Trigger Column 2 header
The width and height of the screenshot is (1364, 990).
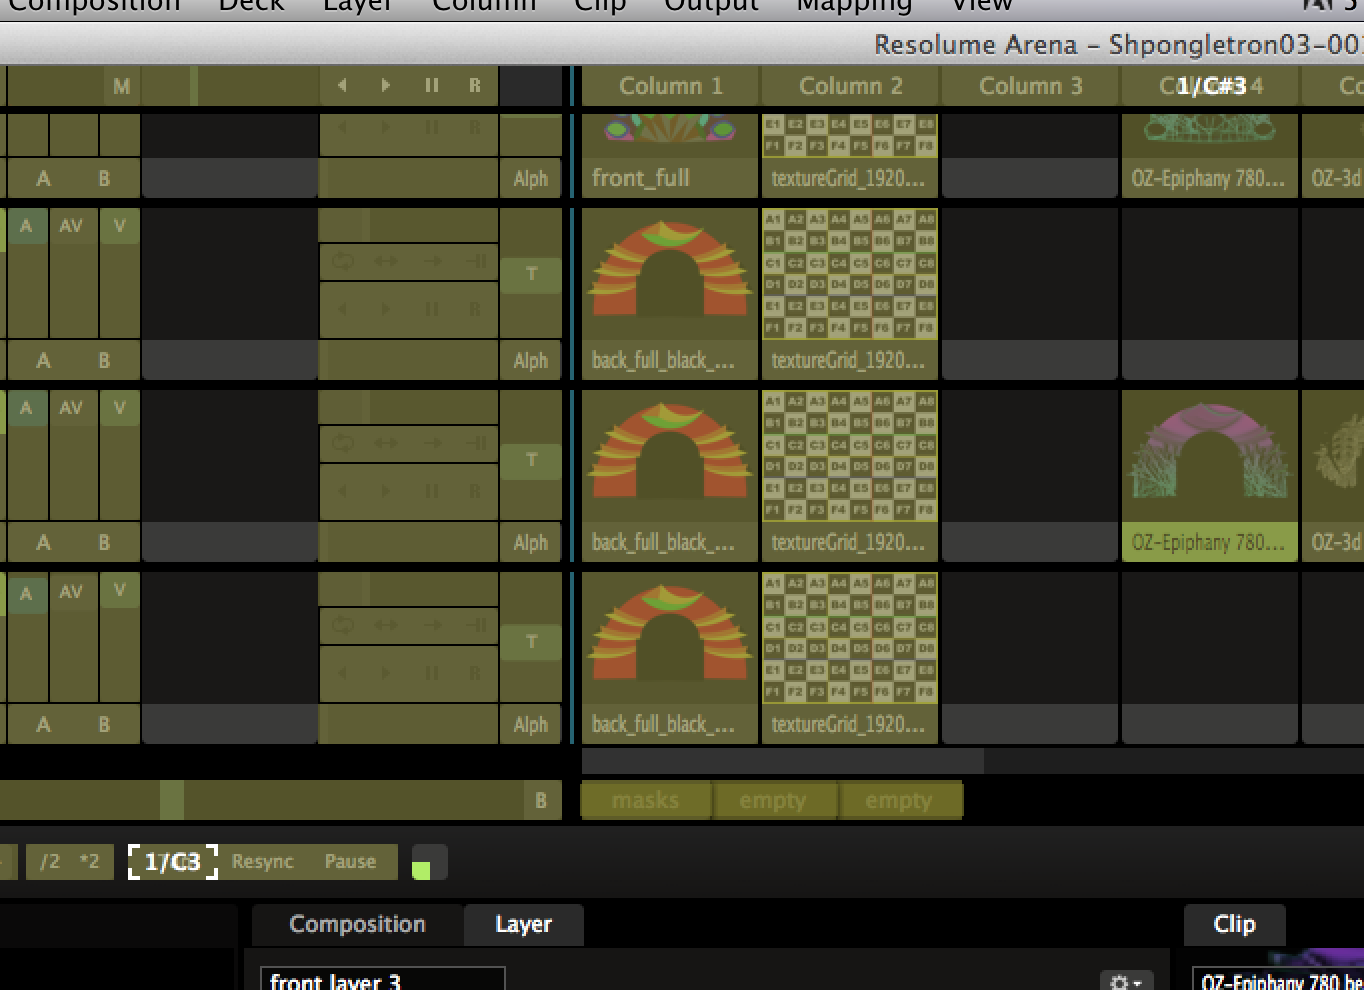[850, 86]
